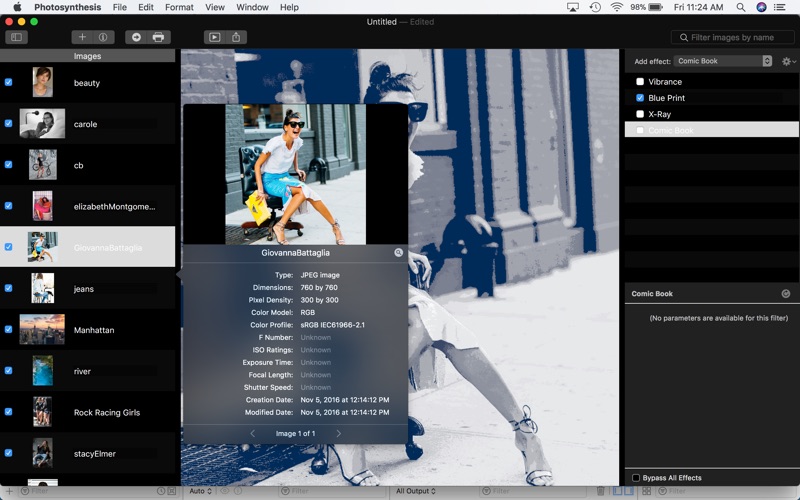The image size is (800, 500).
Task: Click the effects gear settings icon
Action: (x=788, y=61)
